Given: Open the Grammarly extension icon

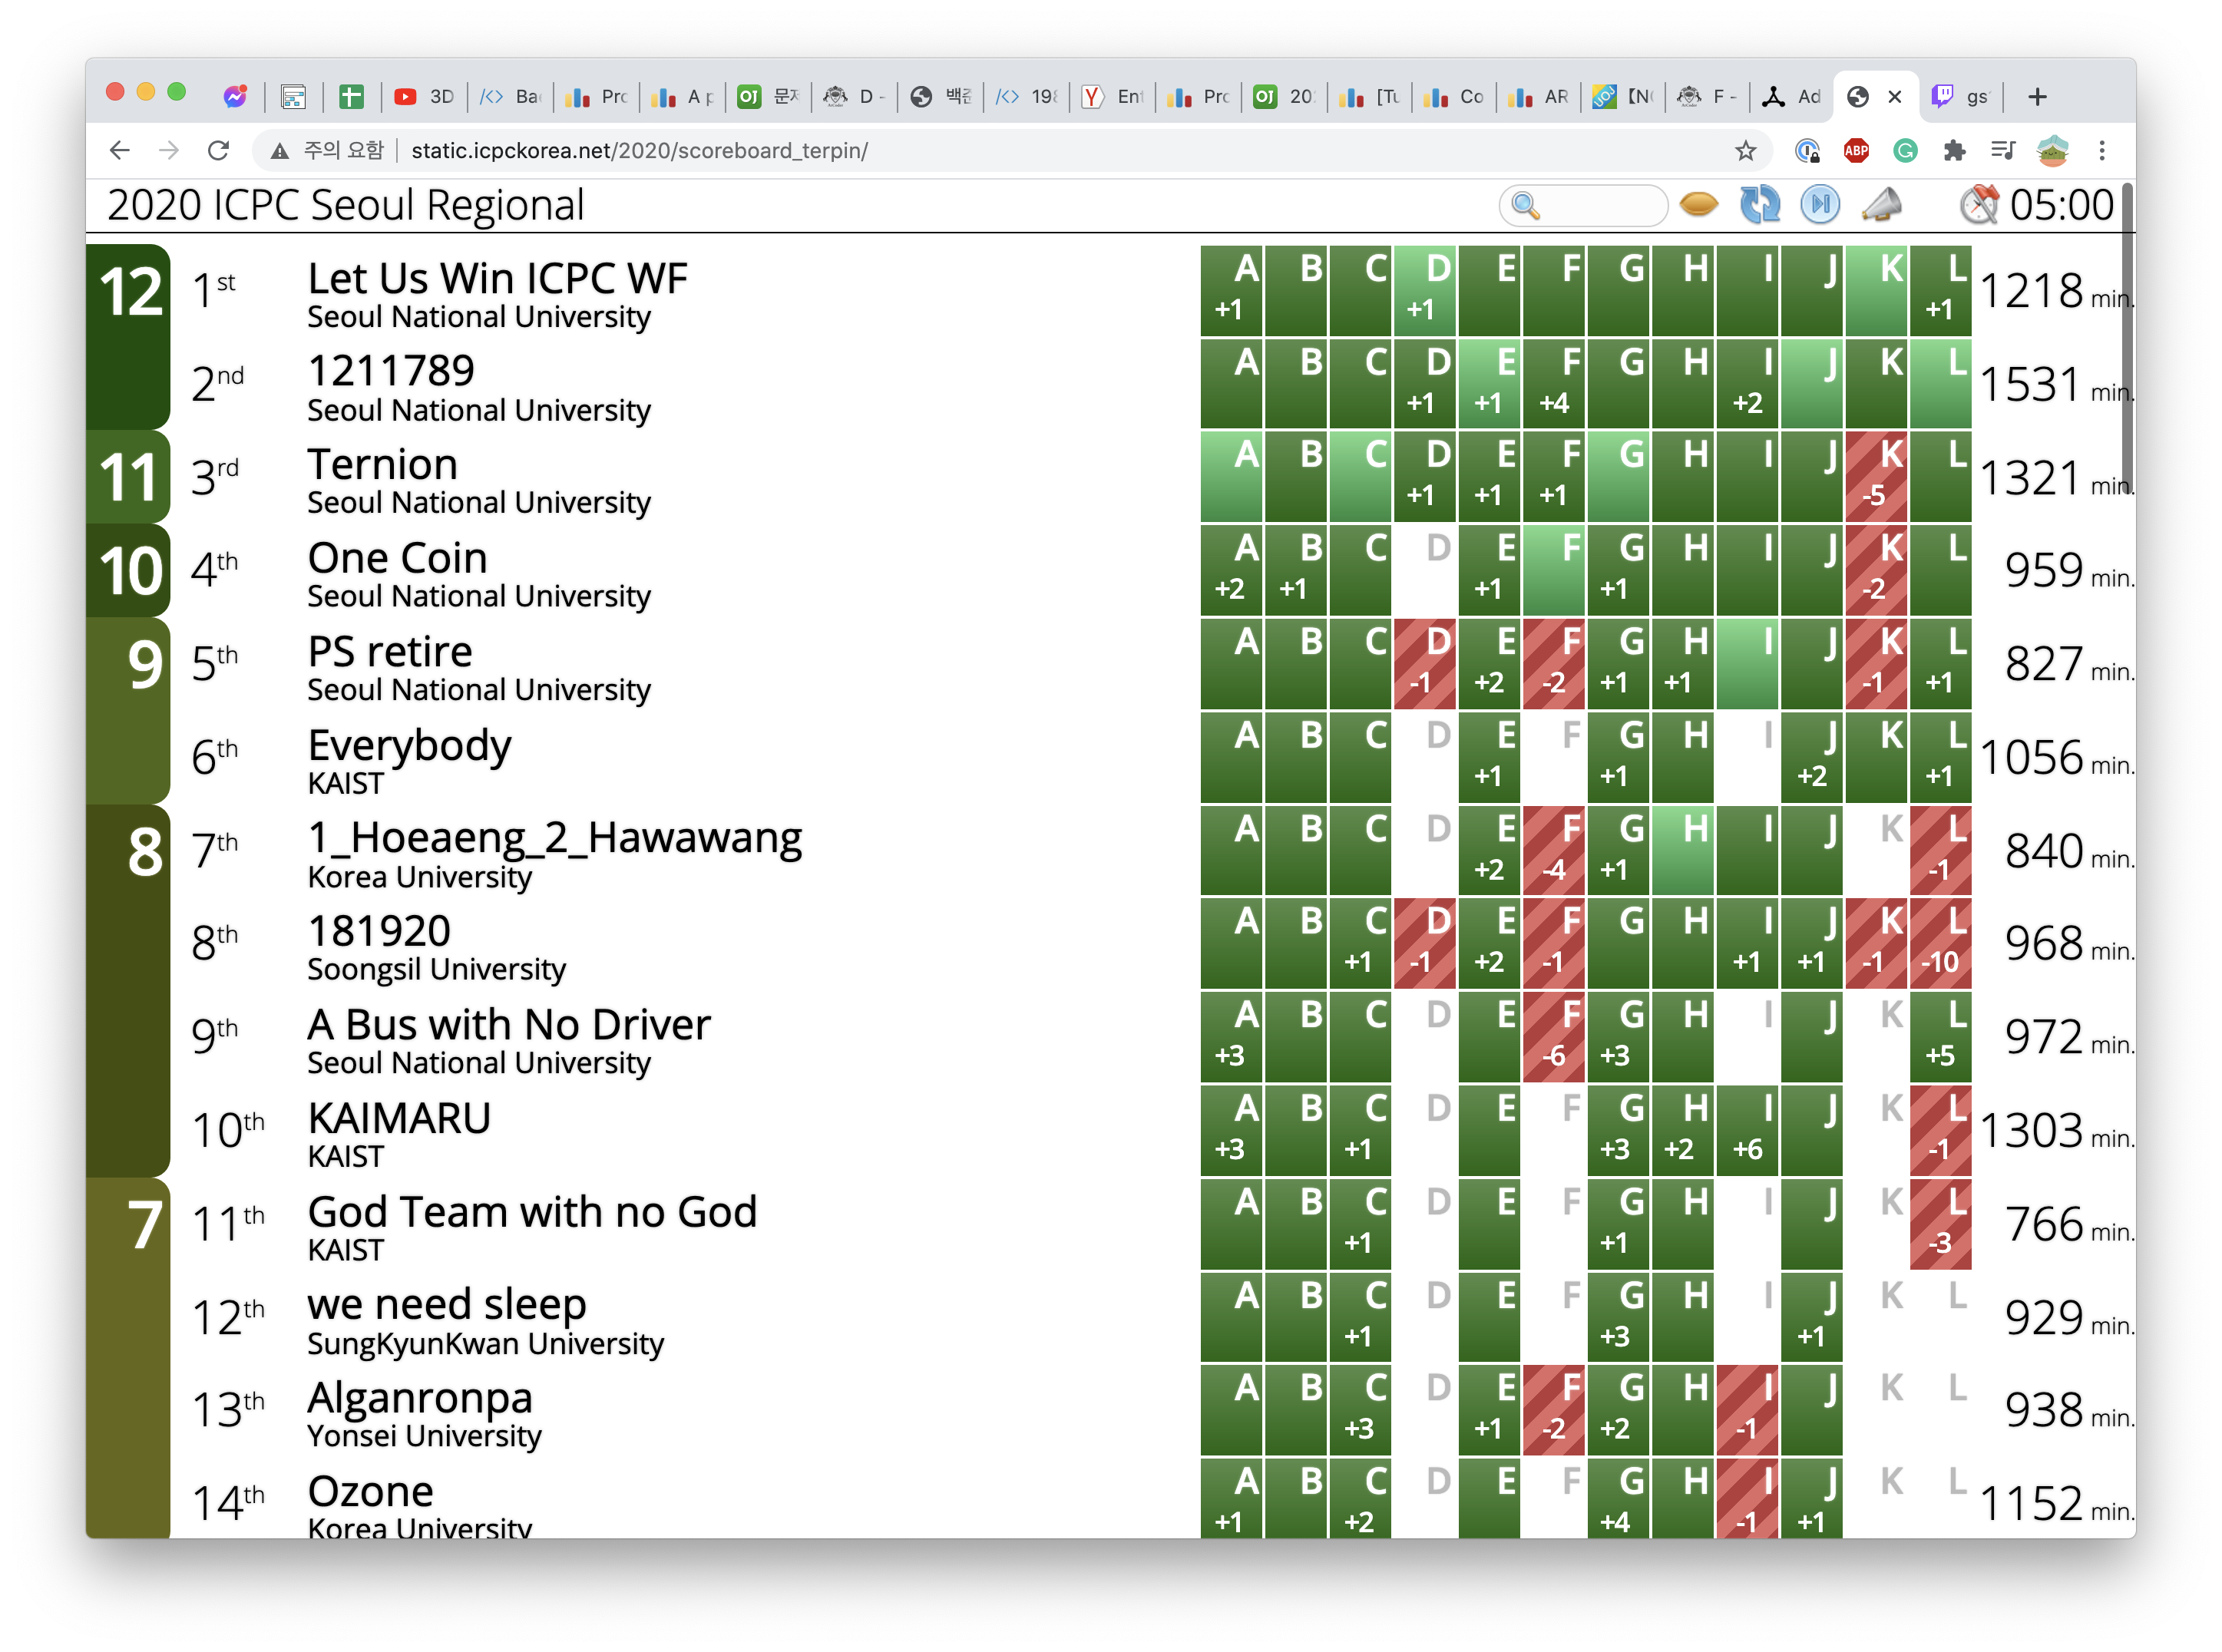Looking at the screenshot, I should pos(1905,151).
